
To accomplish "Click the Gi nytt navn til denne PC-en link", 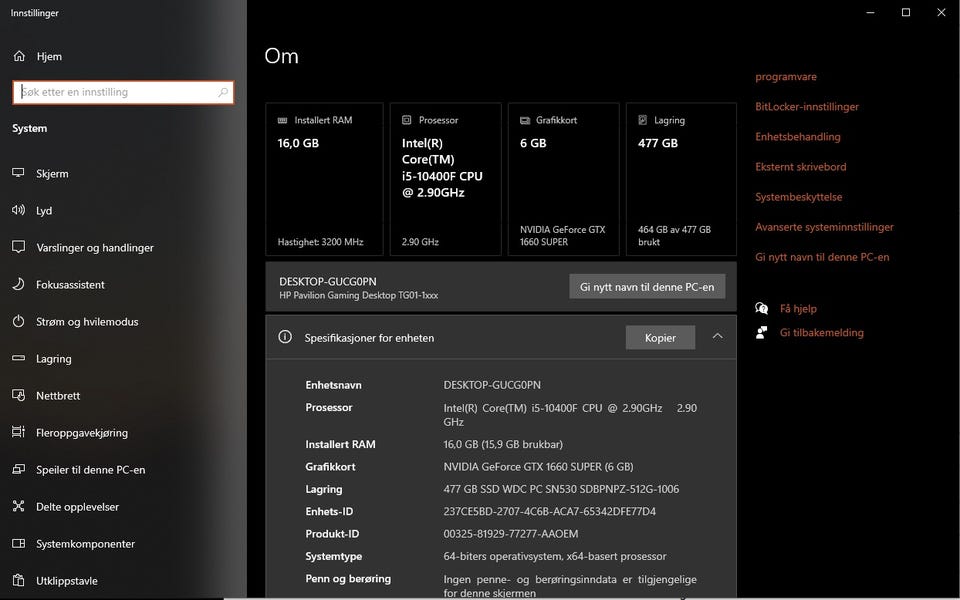I will tap(822, 257).
